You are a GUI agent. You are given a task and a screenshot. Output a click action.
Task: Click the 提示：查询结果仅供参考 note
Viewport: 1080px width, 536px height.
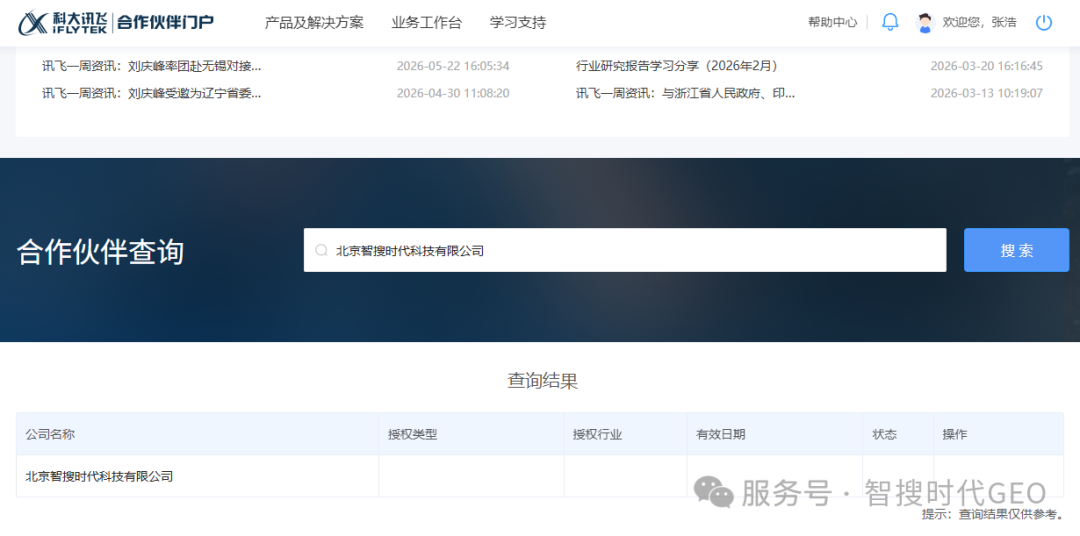993,514
